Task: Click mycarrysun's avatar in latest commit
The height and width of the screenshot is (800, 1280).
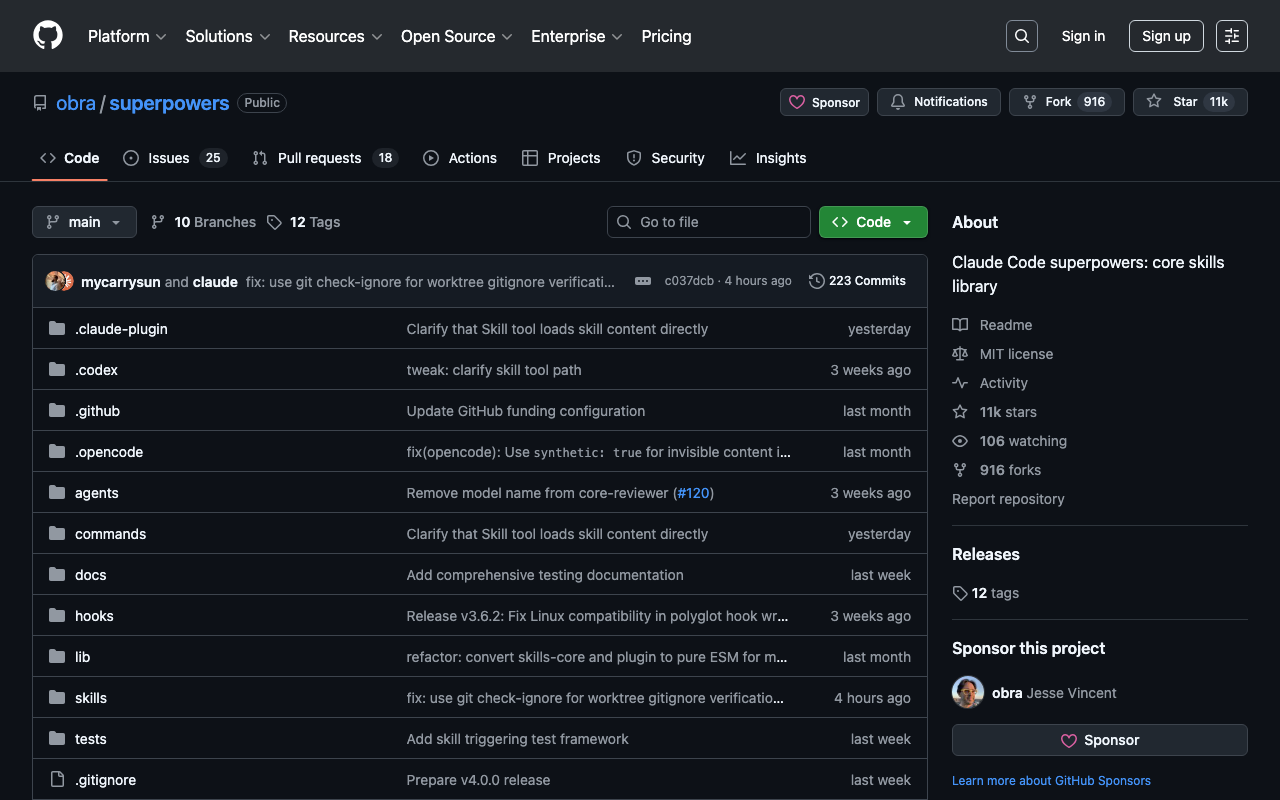Action: click(56, 281)
